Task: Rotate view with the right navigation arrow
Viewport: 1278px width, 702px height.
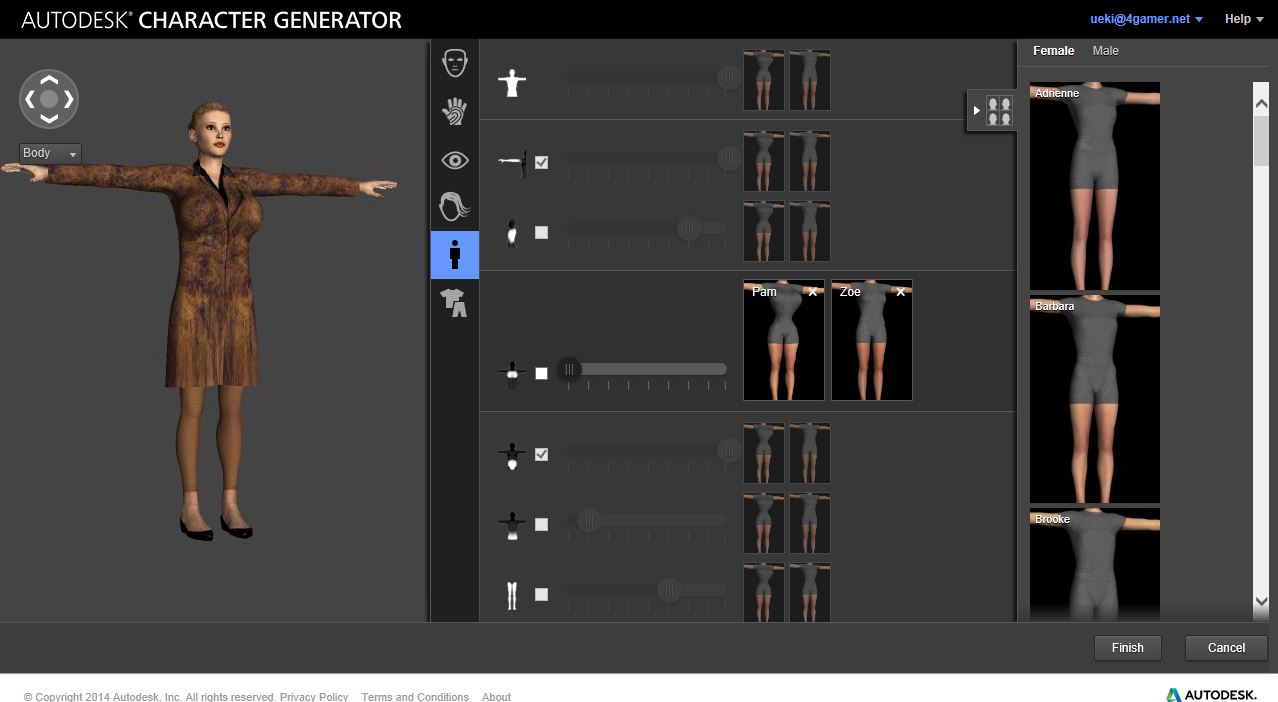Action: point(69,99)
